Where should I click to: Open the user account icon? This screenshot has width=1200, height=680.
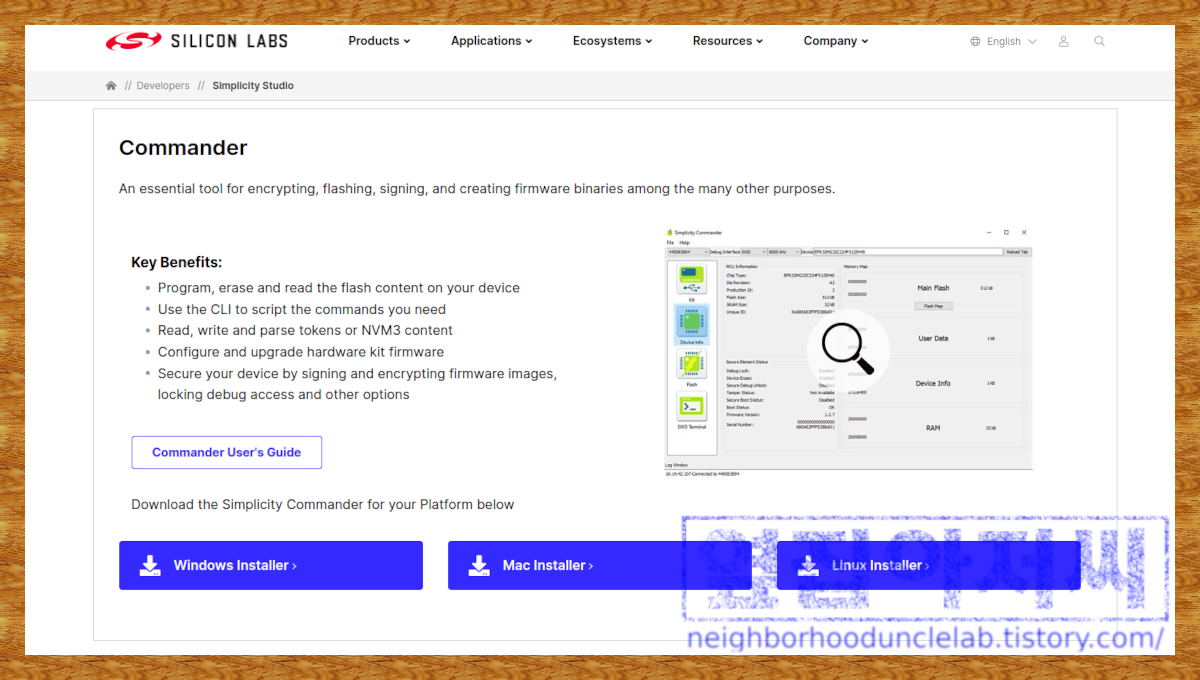coord(1063,41)
